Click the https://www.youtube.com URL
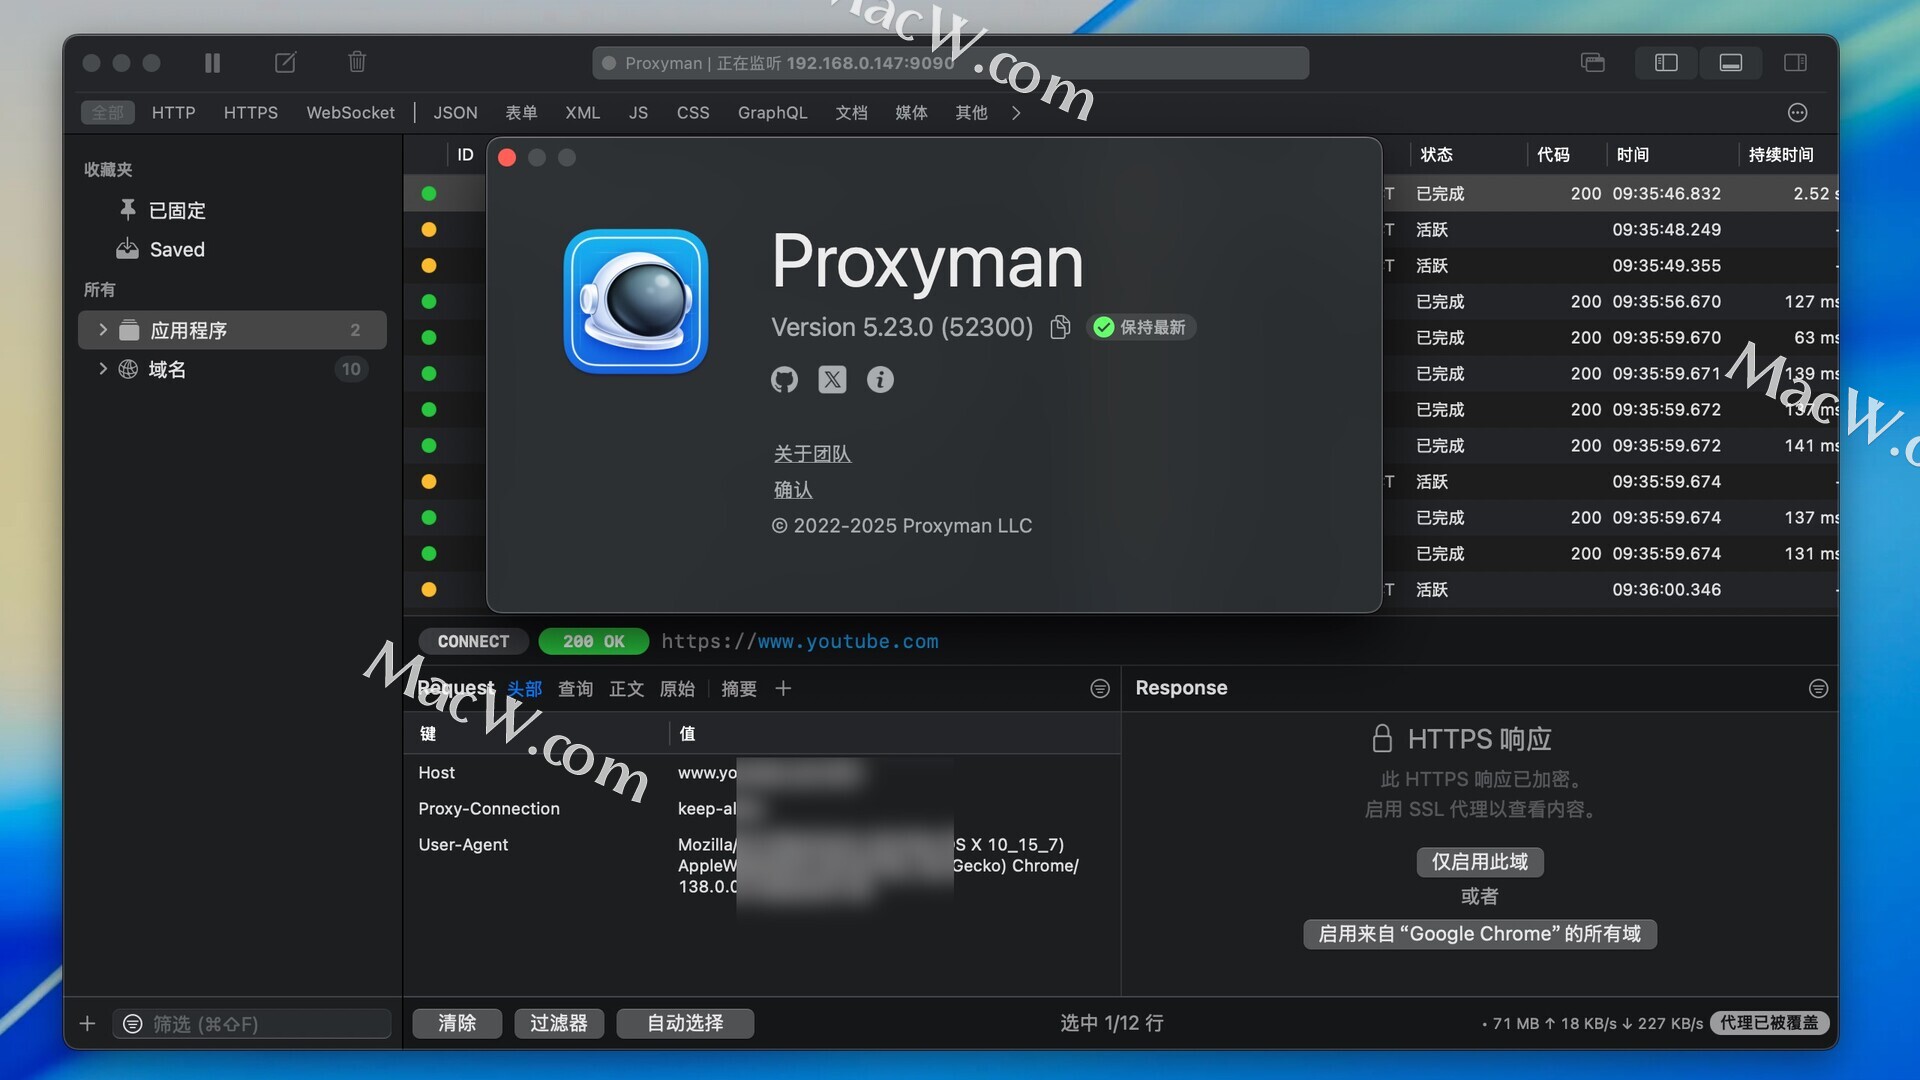1920x1080 pixels. (800, 641)
